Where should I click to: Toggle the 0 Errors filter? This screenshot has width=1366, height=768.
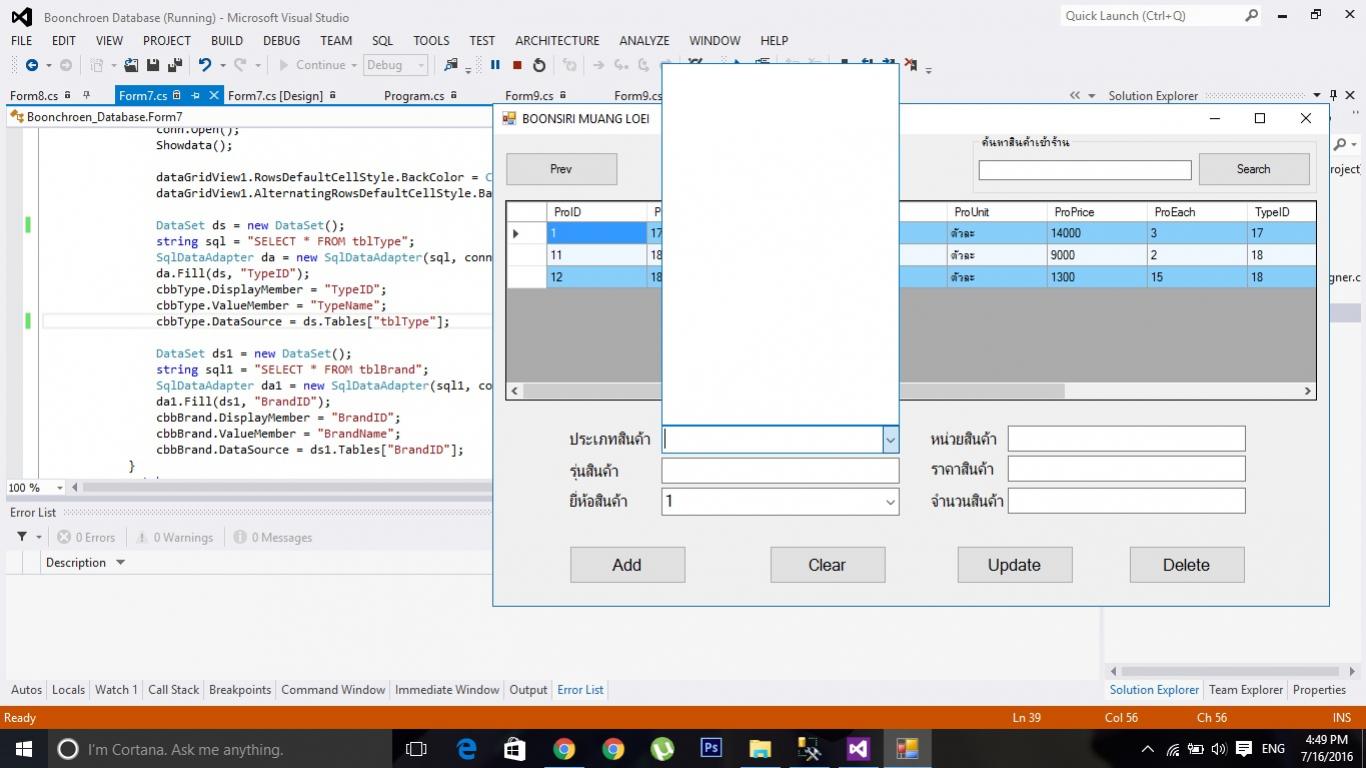pos(86,537)
